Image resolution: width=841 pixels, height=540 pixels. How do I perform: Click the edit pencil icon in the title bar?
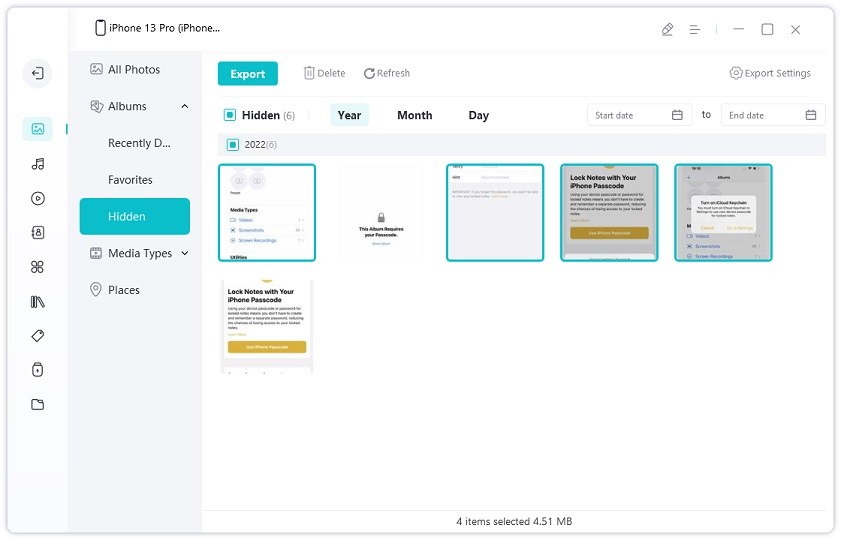(x=667, y=29)
